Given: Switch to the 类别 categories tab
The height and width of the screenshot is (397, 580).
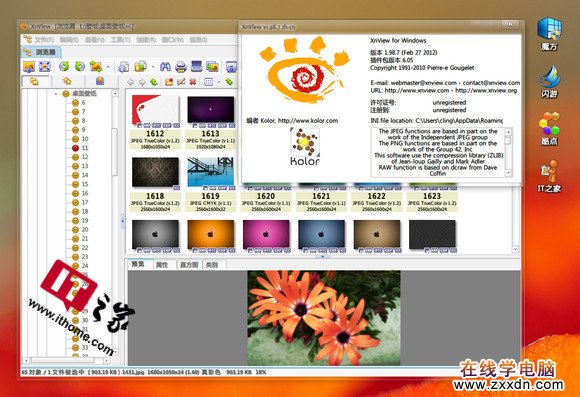Looking at the screenshot, I should [212, 265].
